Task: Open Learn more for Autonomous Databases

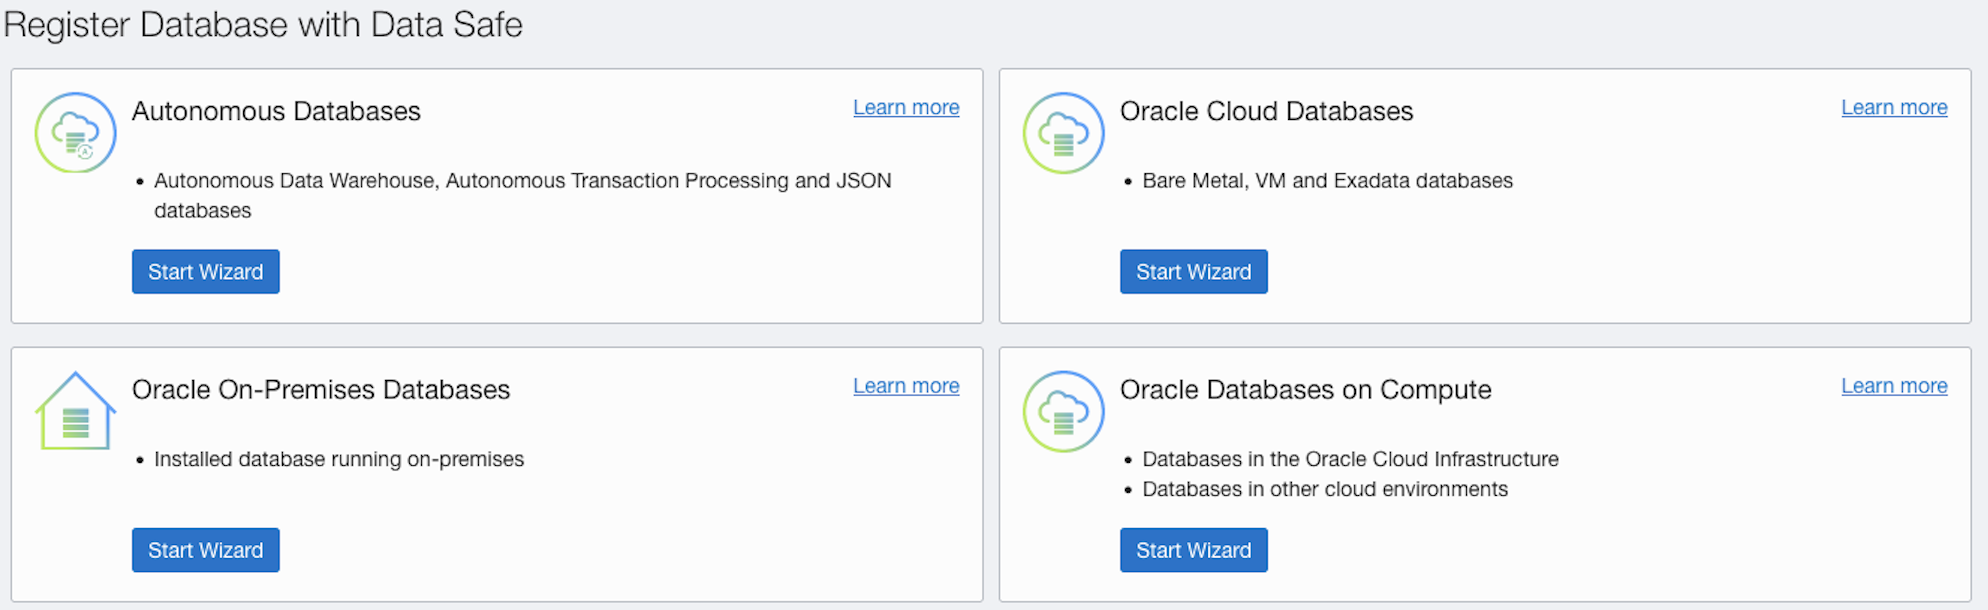Action: [x=905, y=107]
